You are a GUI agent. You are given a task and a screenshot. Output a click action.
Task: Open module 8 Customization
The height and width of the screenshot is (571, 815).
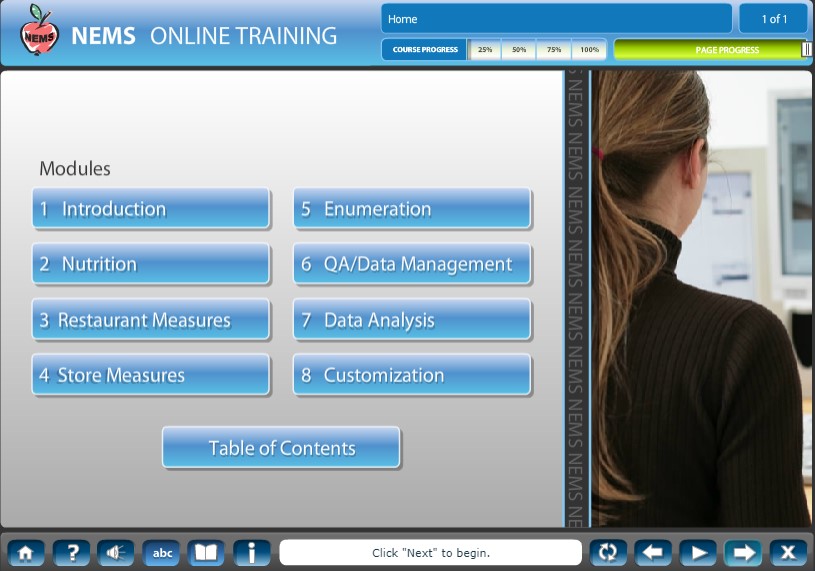[x=412, y=375]
